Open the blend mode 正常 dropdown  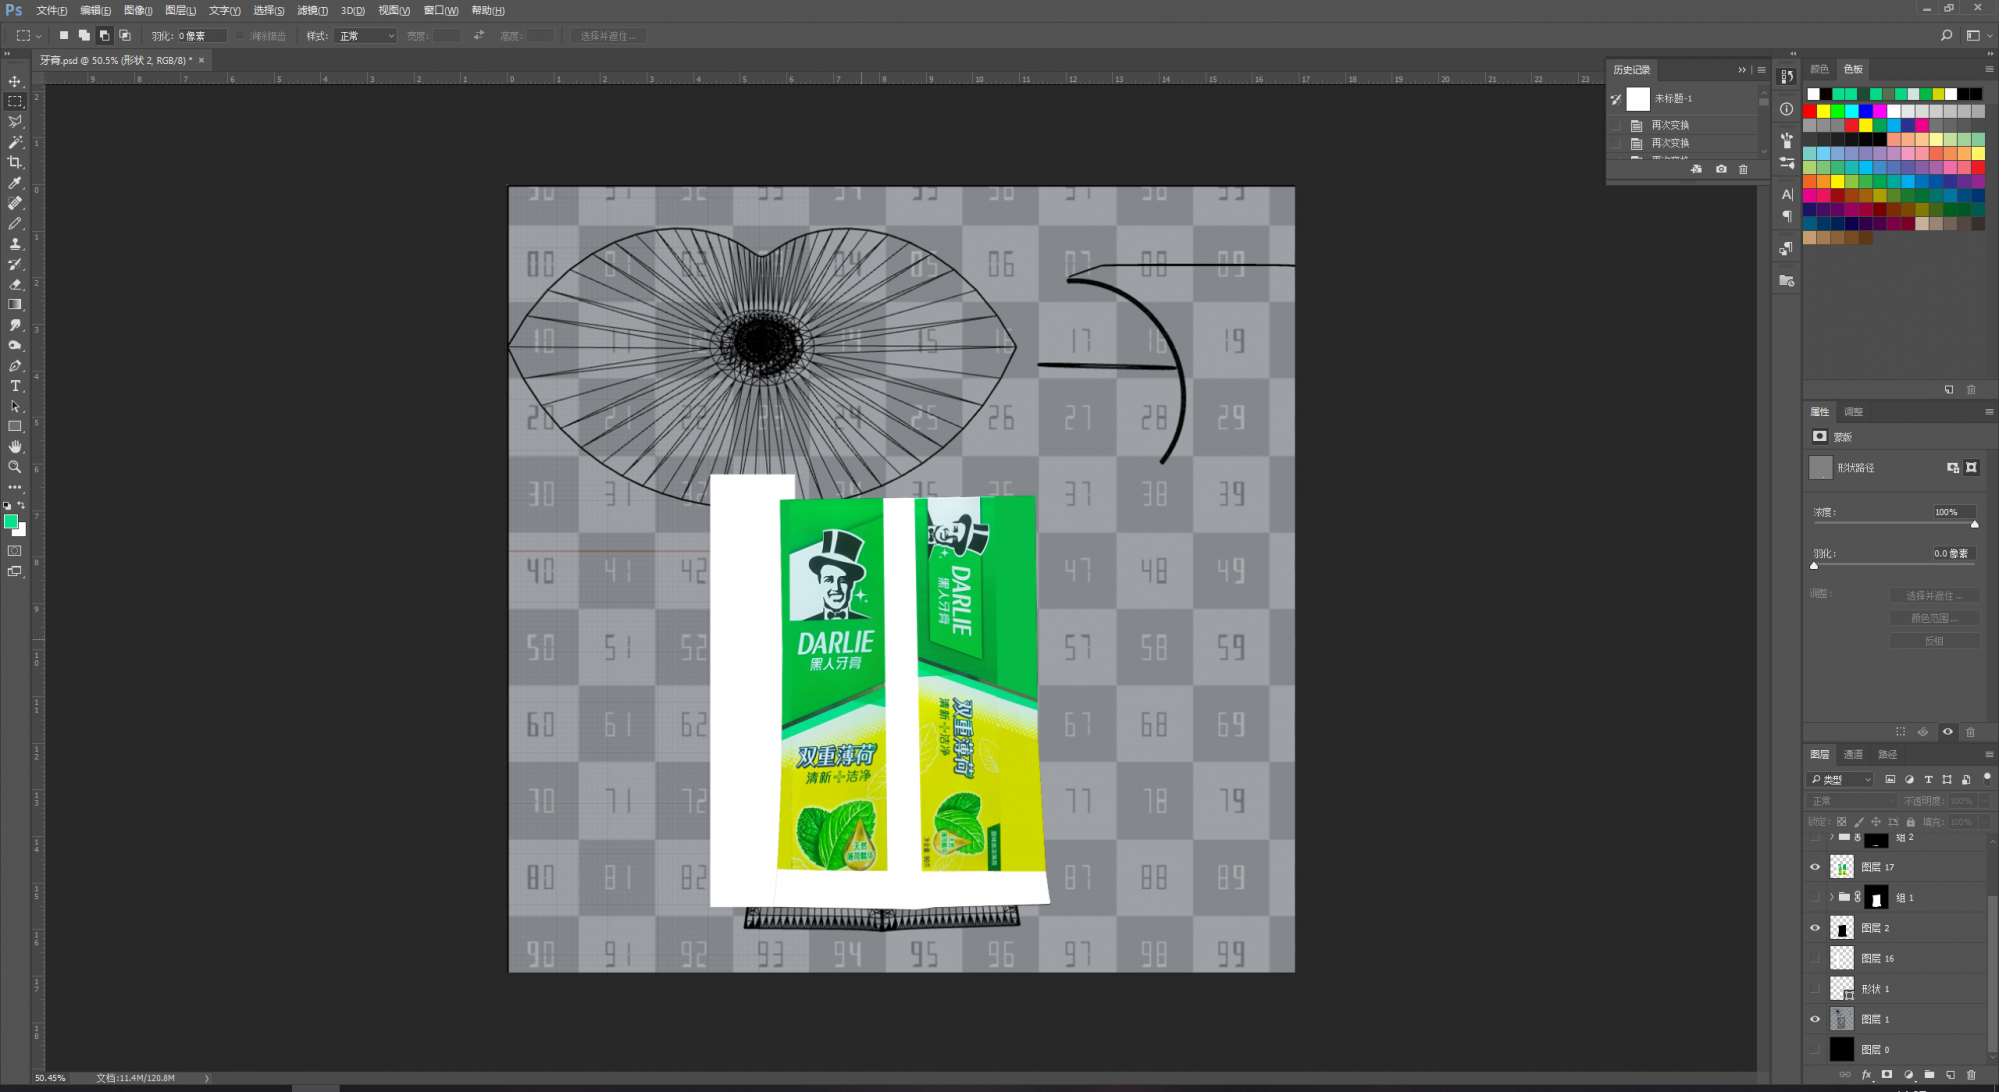(1852, 801)
